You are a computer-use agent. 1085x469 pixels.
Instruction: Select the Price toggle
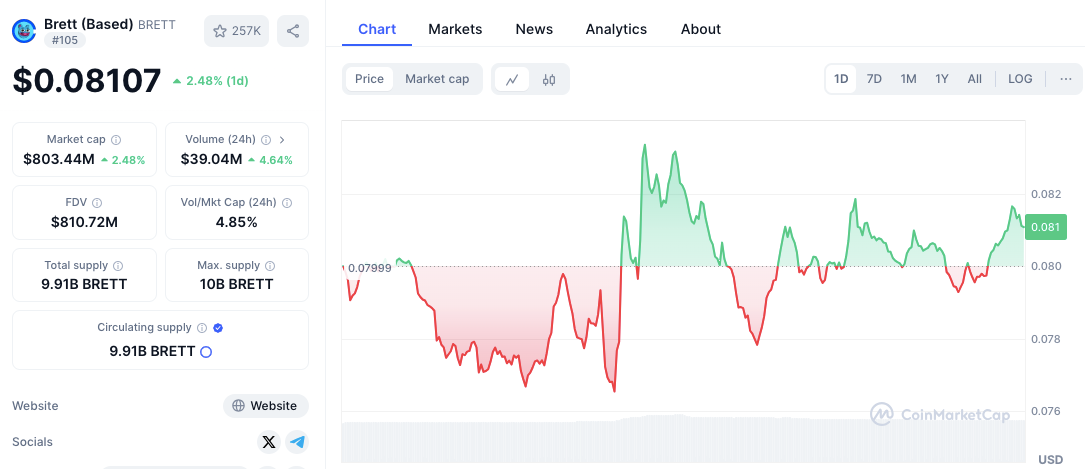pos(370,79)
